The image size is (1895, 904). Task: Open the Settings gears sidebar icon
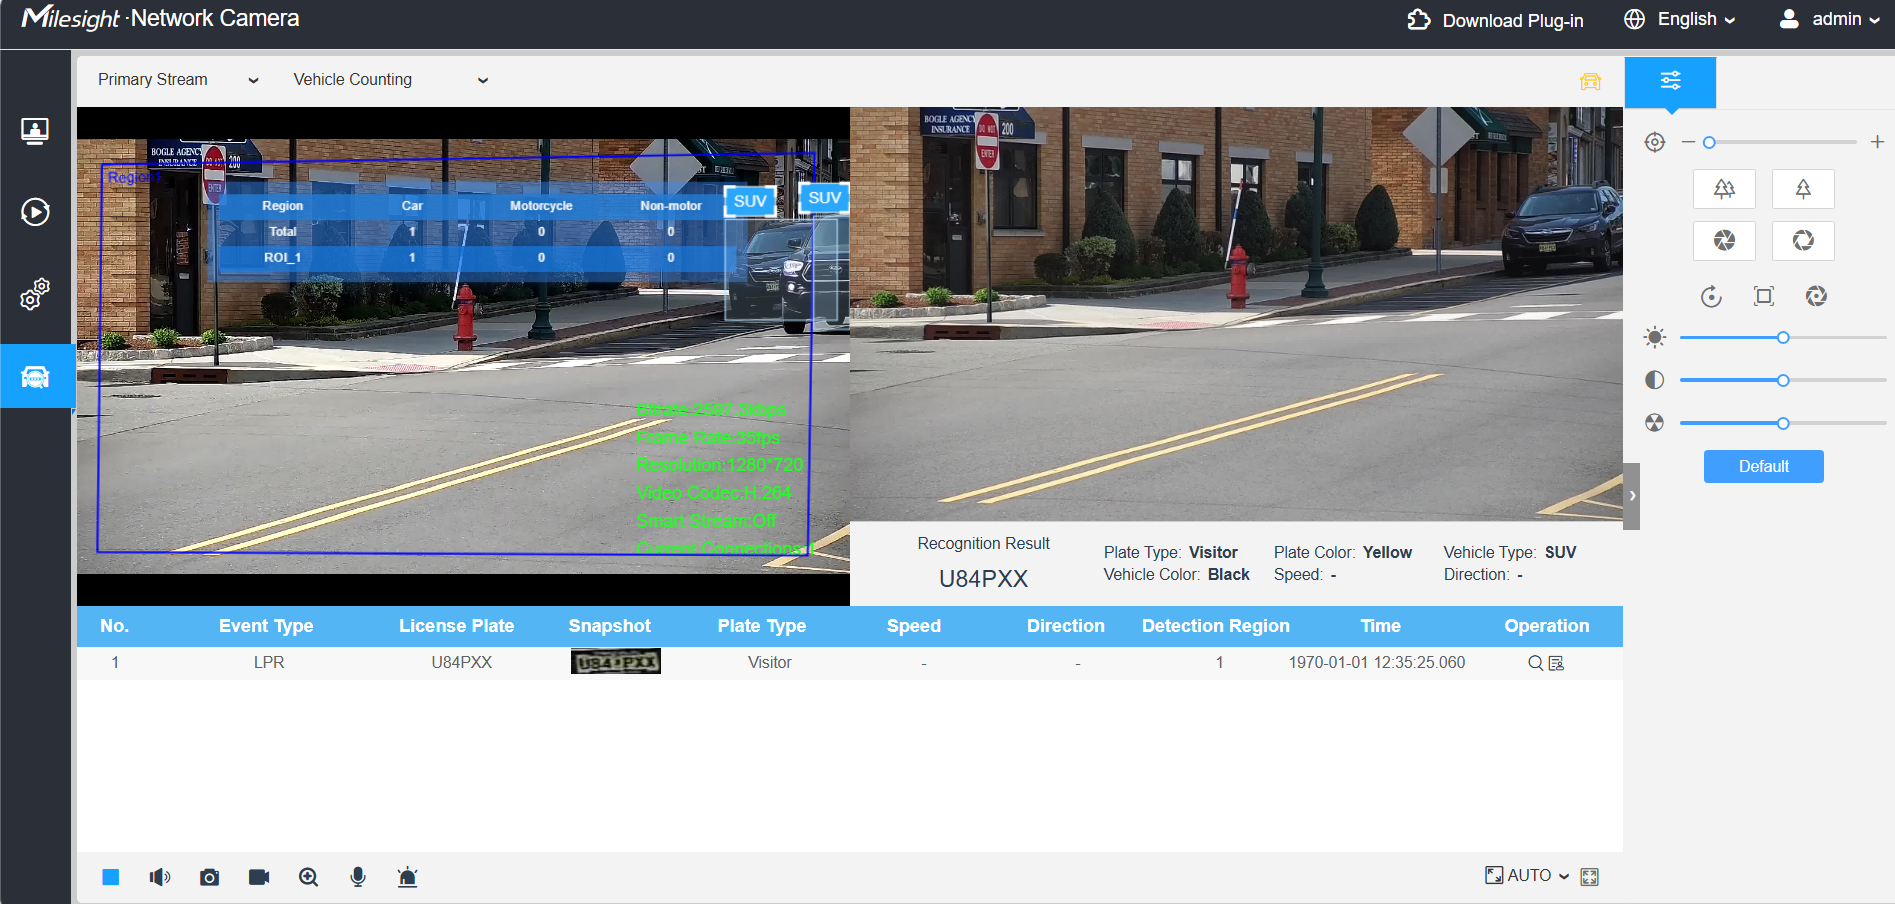pyautogui.click(x=35, y=294)
